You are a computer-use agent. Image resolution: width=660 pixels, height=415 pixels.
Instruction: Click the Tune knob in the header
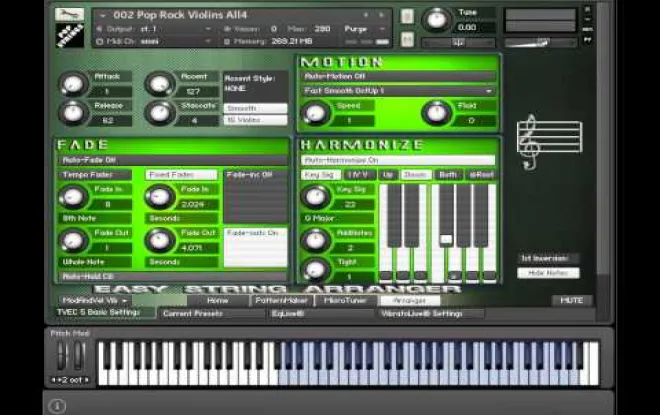click(436, 20)
